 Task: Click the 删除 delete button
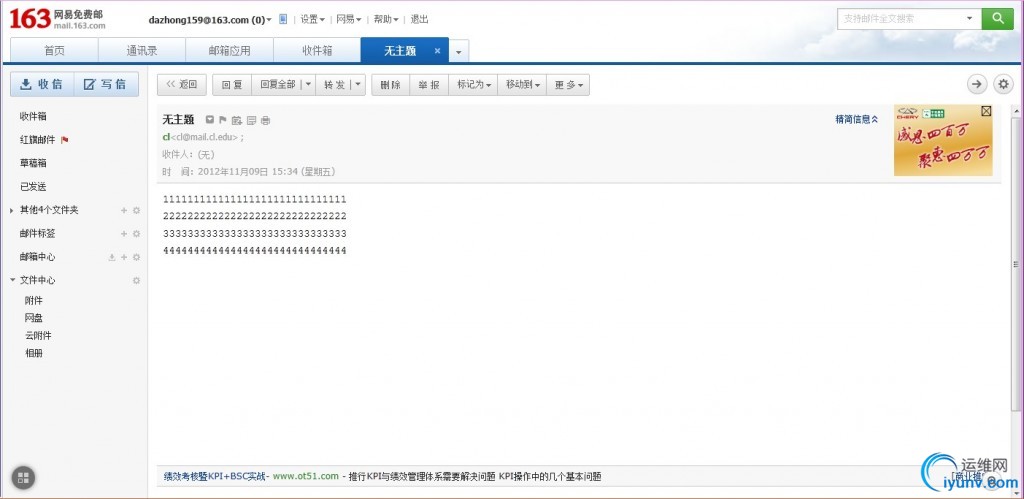[x=391, y=84]
